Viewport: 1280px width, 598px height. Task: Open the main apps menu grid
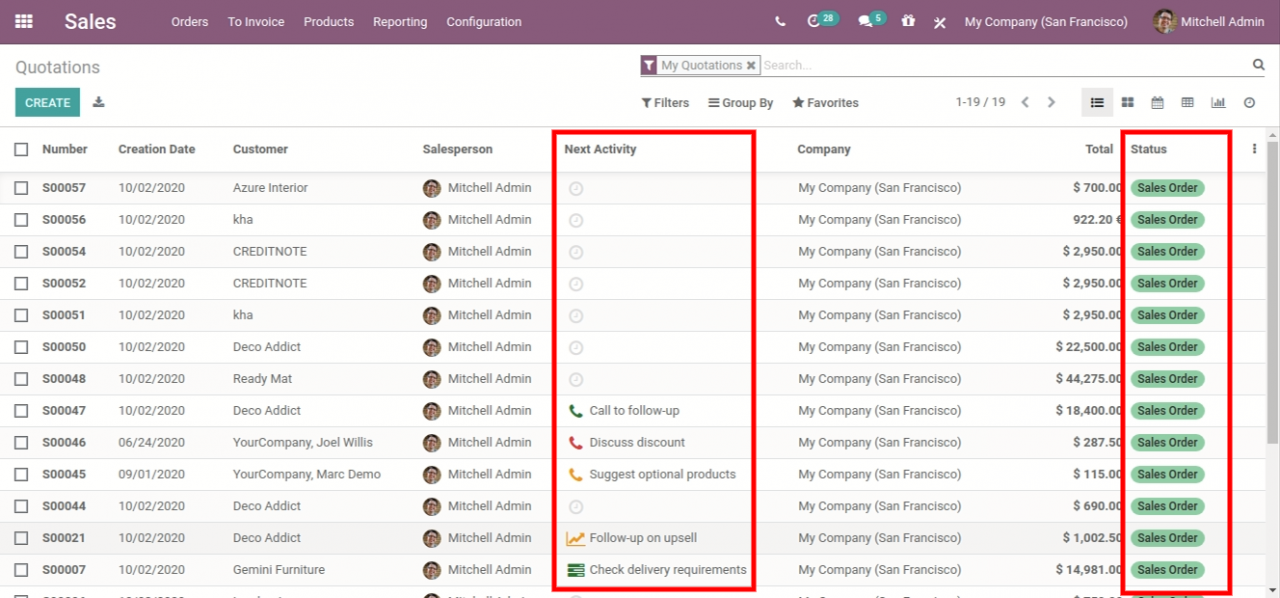coord(23,21)
